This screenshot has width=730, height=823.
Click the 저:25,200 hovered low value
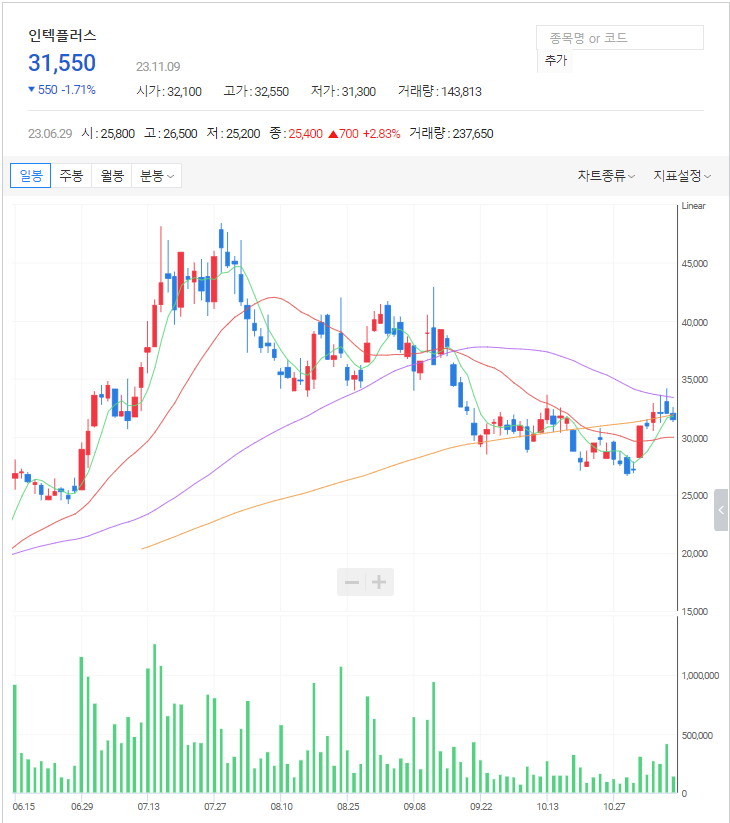click(x=234, y=134)
